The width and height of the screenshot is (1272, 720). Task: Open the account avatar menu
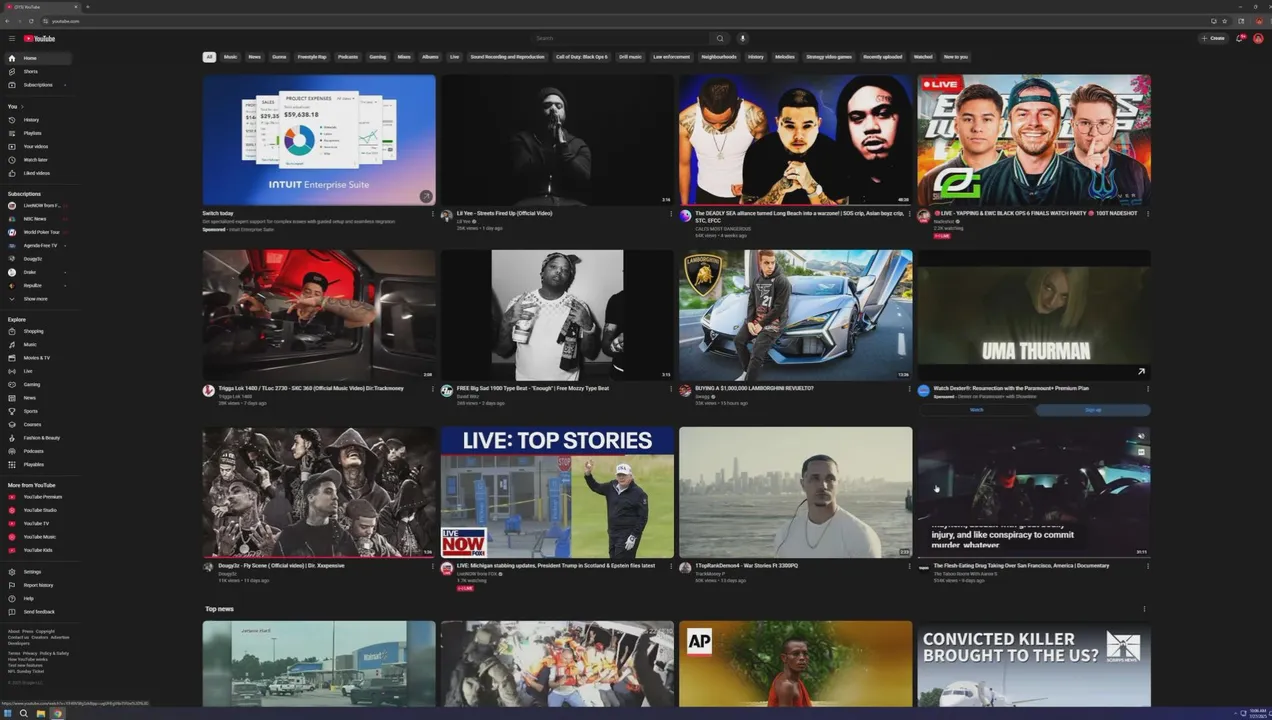[x=1258, y=38]
